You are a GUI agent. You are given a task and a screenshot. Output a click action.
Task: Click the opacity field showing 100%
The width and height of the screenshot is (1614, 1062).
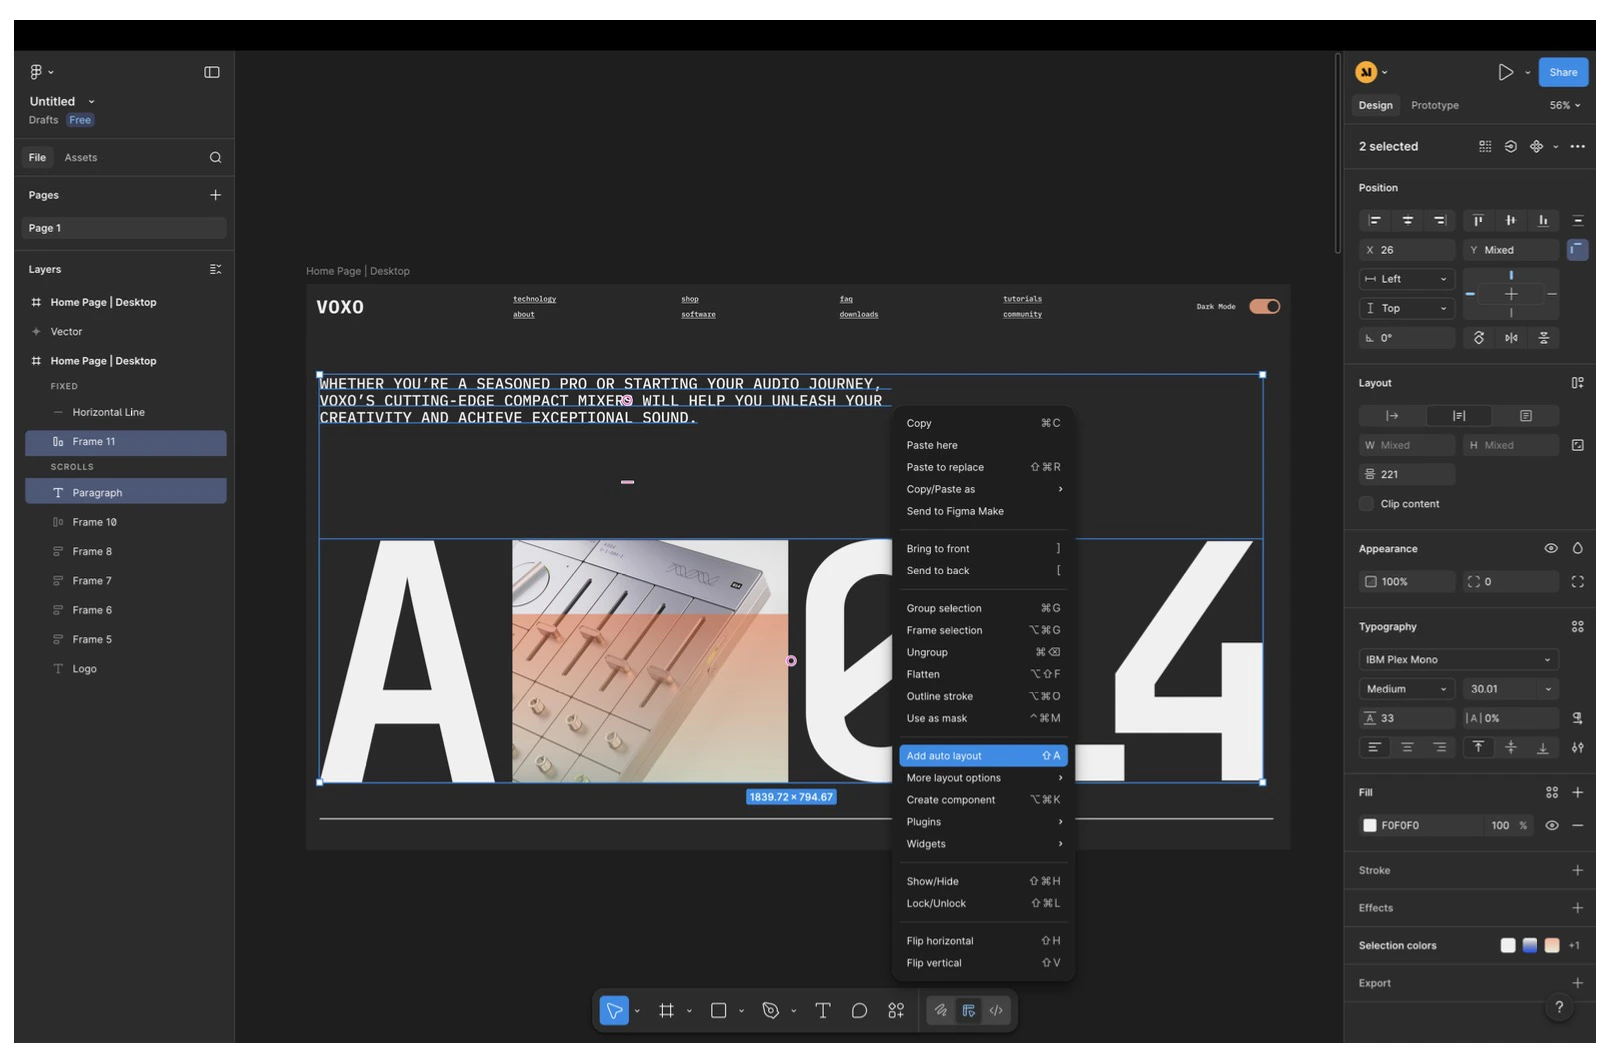(1406, 581)
